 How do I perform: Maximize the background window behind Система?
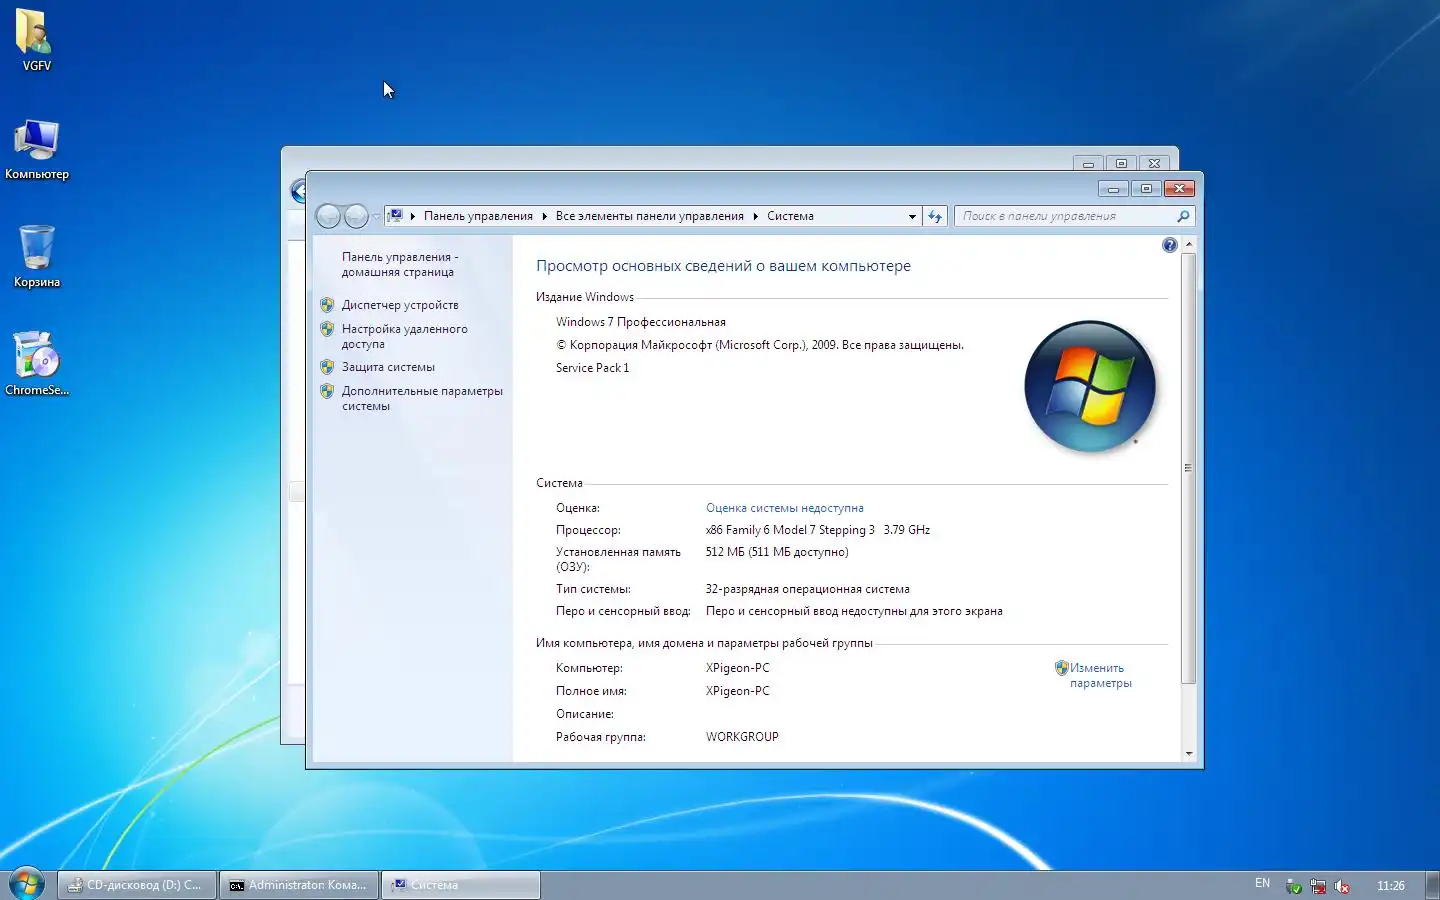[x=1121, y=163]
